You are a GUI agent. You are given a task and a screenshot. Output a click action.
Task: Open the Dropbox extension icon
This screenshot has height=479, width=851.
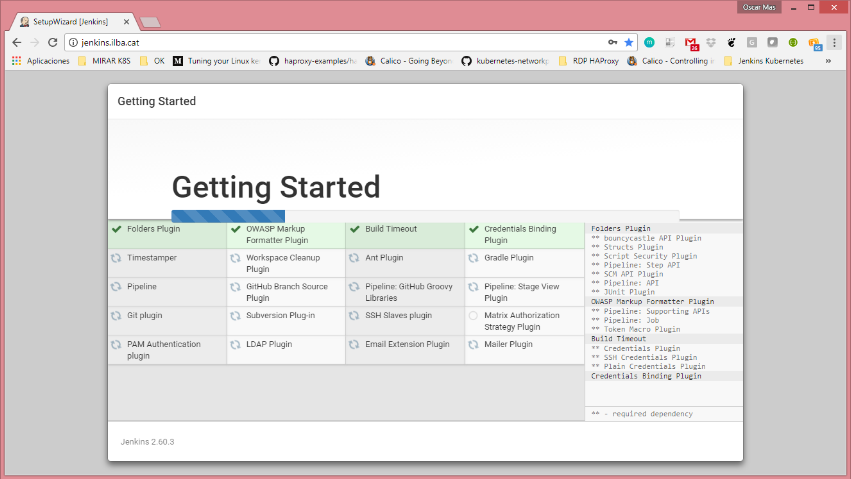(711, 42)
